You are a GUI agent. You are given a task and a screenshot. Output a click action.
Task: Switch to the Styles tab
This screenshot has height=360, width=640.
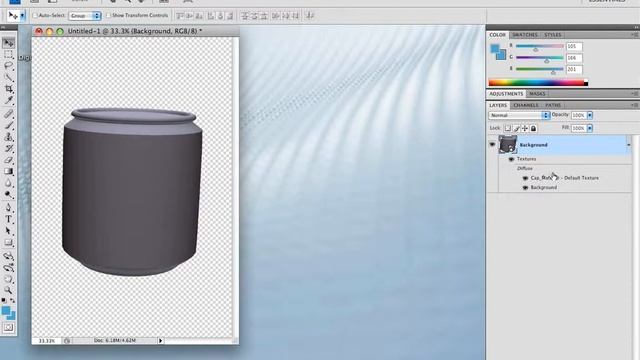click(x=553, y=35)
